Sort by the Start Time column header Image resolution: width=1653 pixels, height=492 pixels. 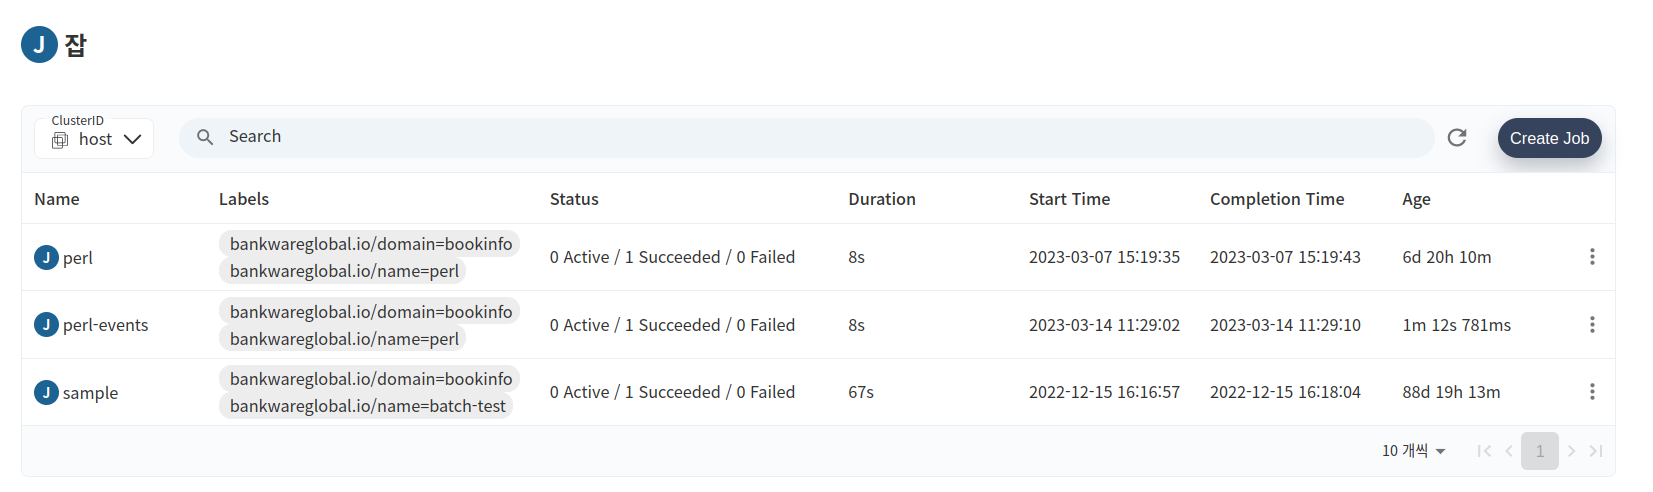click(x=1069, y=199)
